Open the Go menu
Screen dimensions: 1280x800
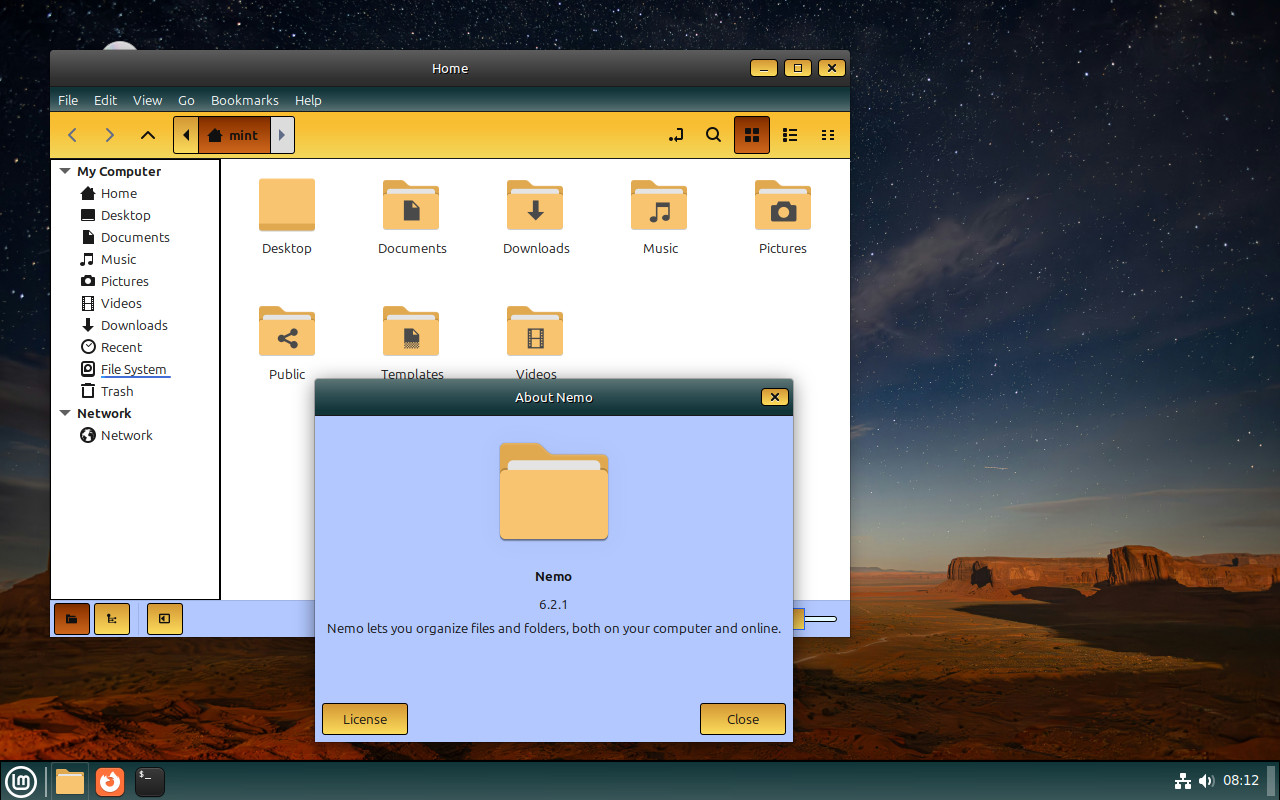tap(186, 100)
